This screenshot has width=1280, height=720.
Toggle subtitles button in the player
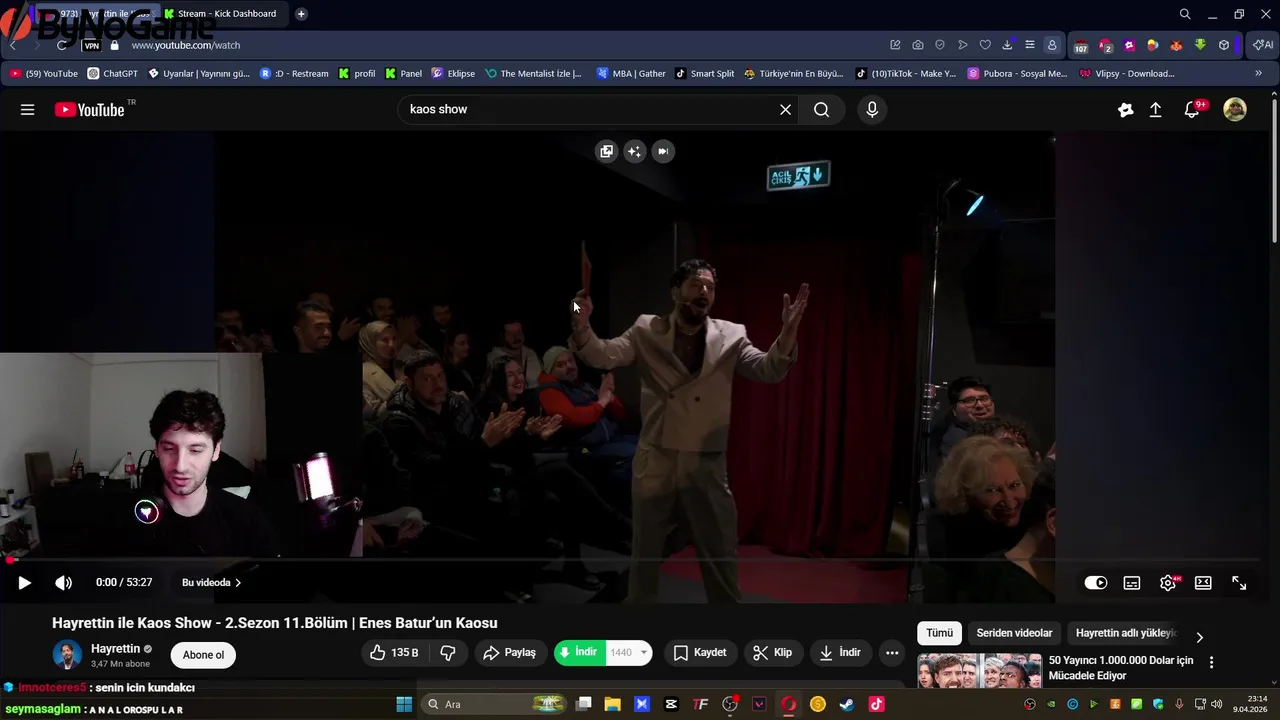tap(1132, 583)
